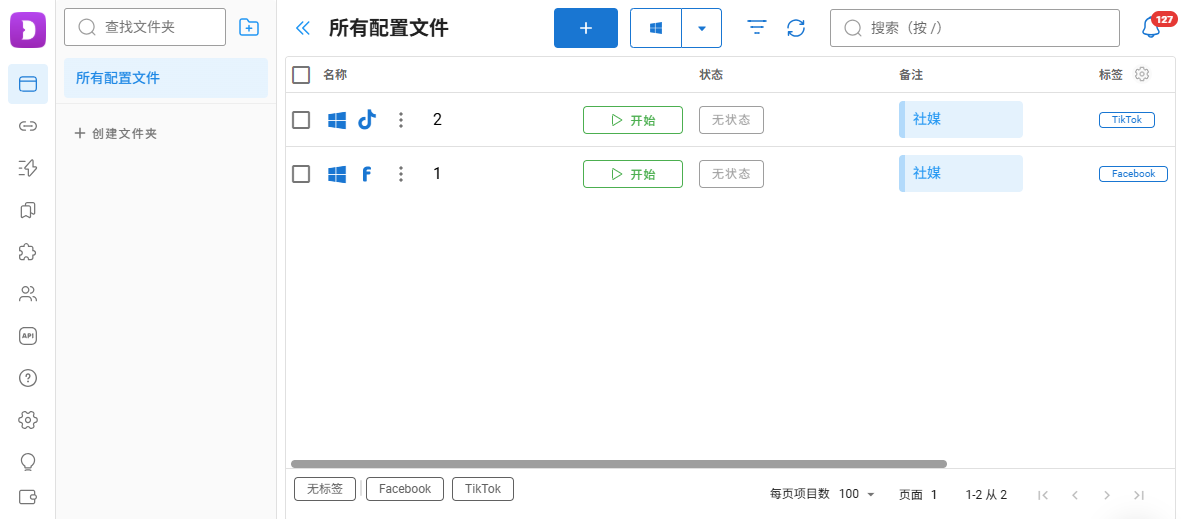Viewport: 1184px width, 519px height.
Task: Click 创建文件夹 to create a folder
Action: [116, 134]
